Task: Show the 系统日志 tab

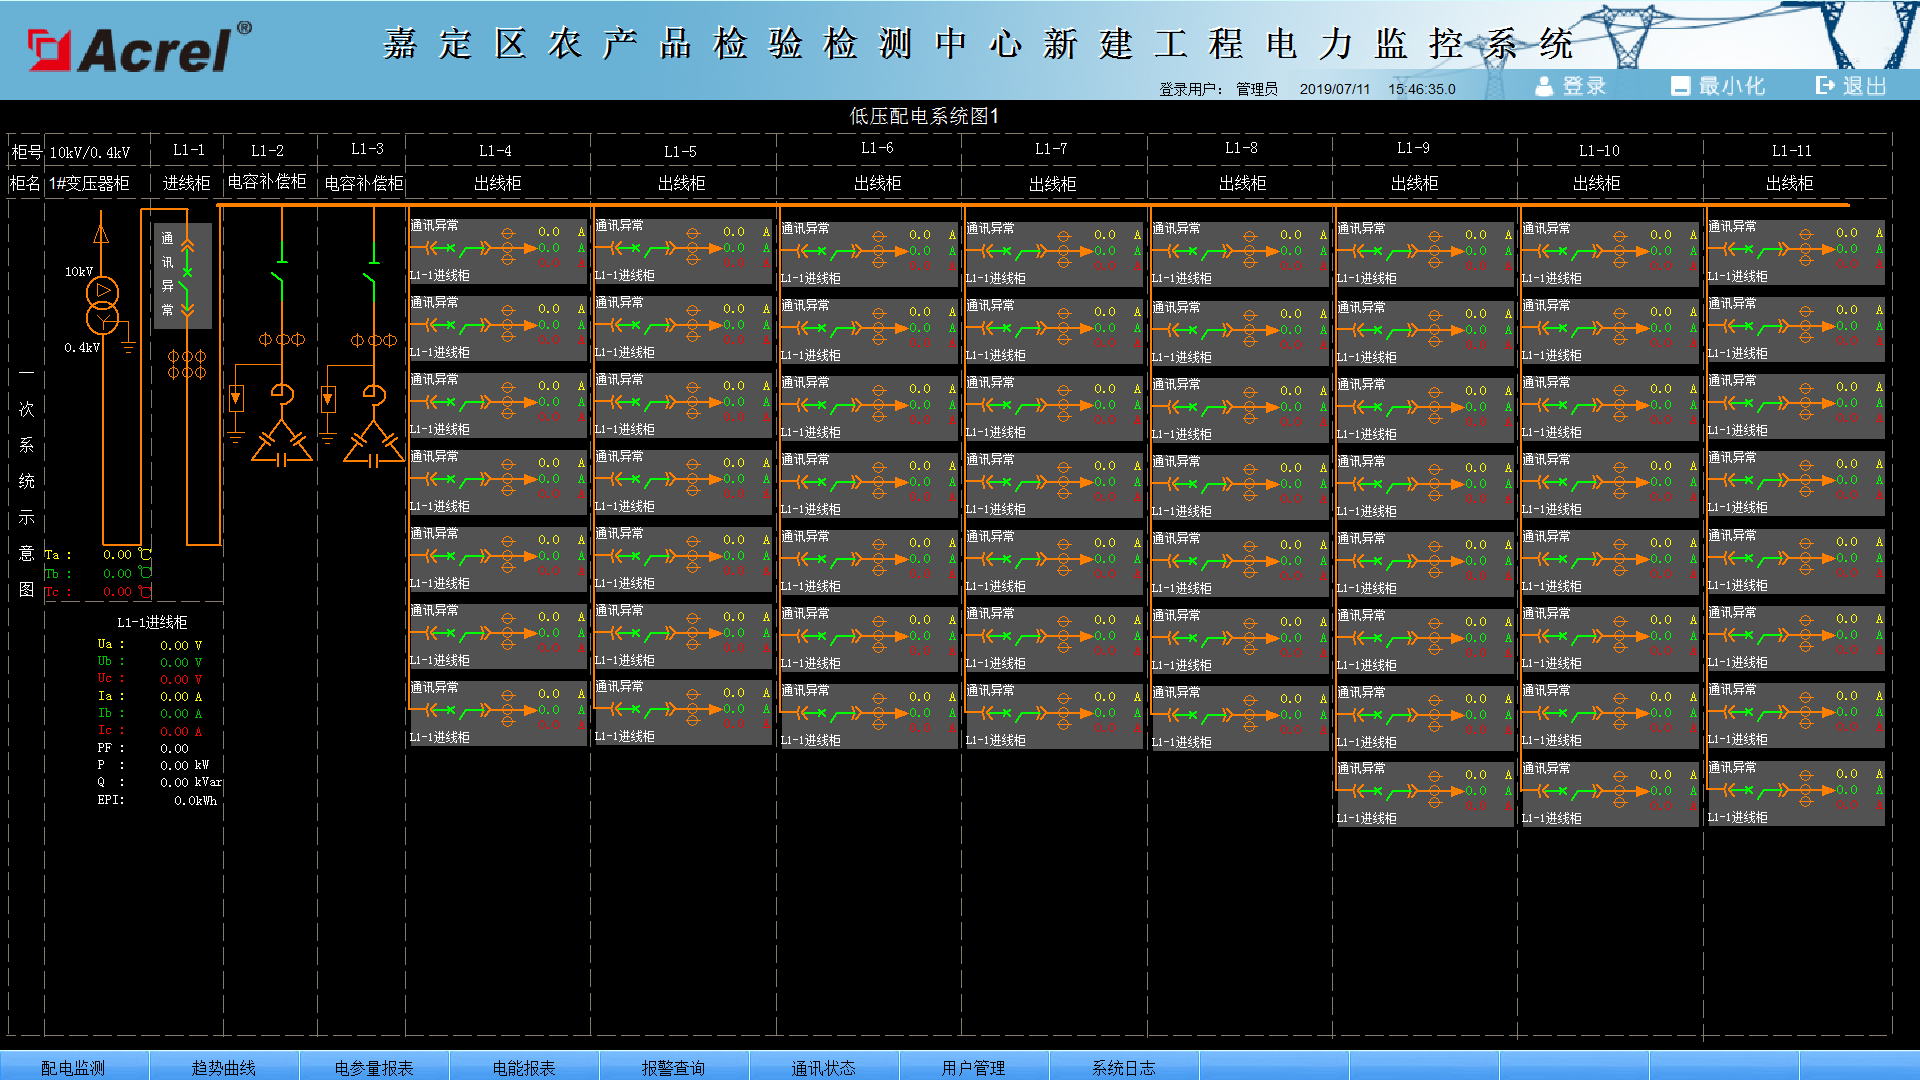Action: pyautogui.click(x=1123, y=1067)
